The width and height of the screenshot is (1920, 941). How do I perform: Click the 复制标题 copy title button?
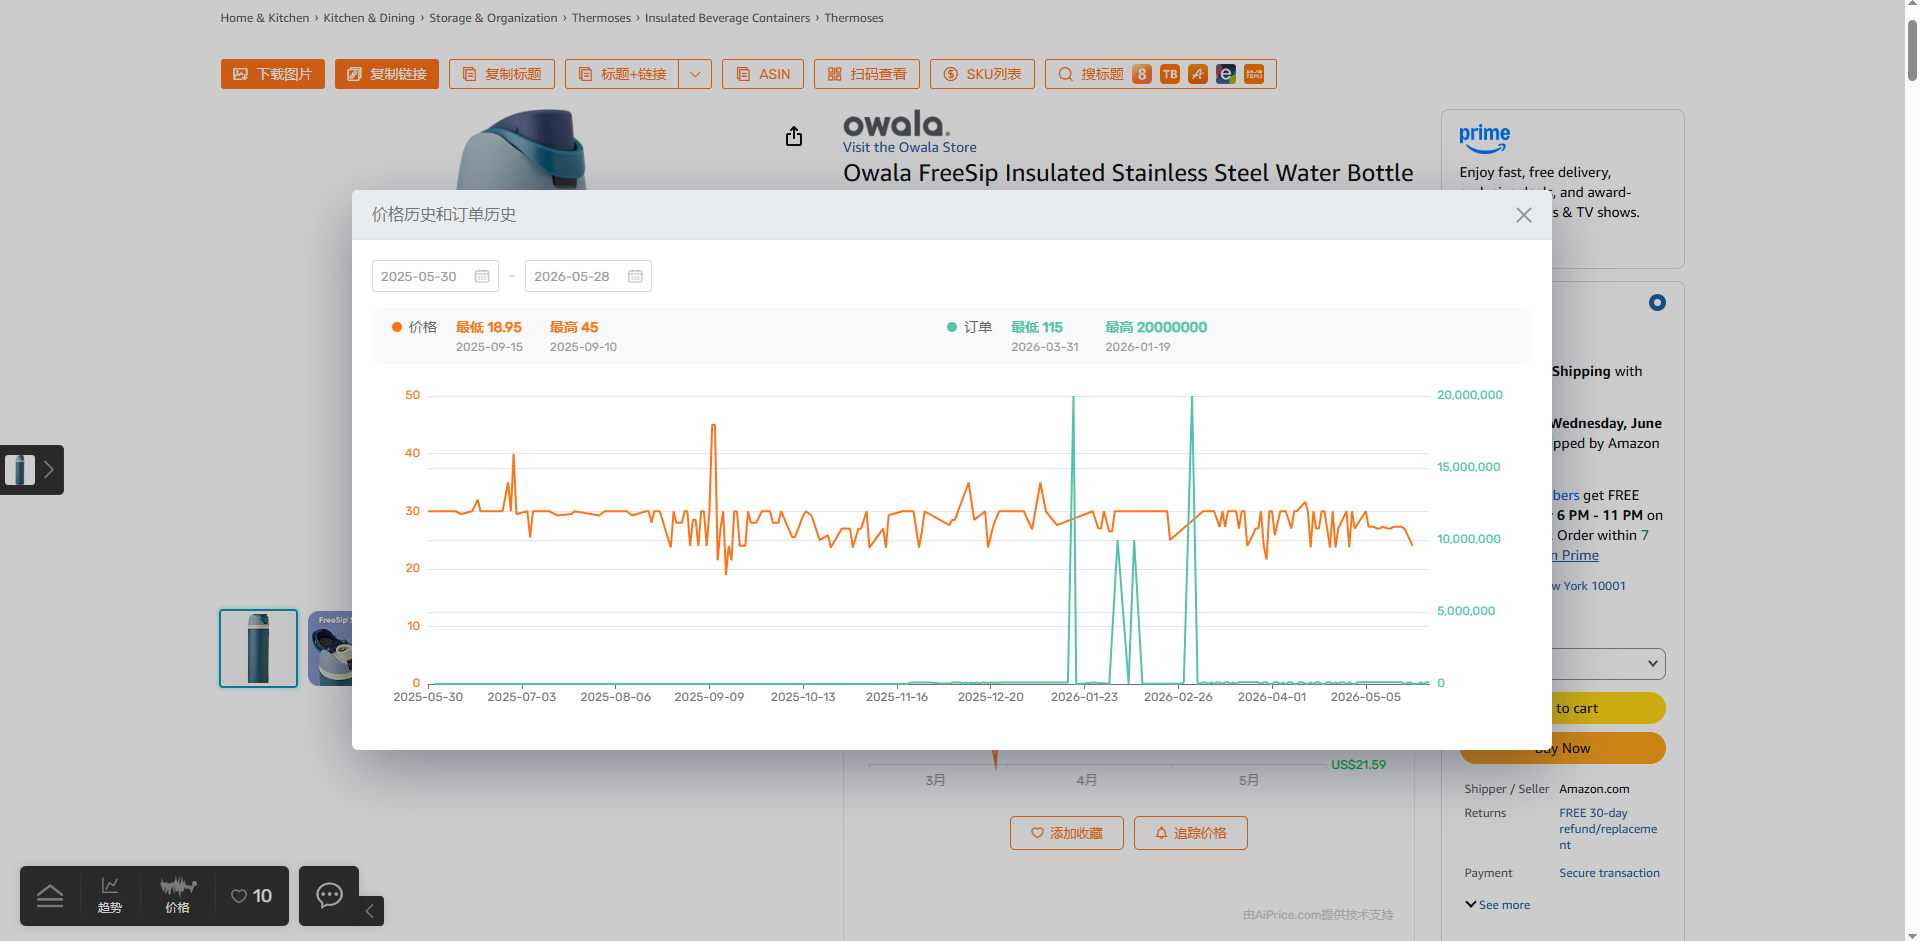coord(502,74)
